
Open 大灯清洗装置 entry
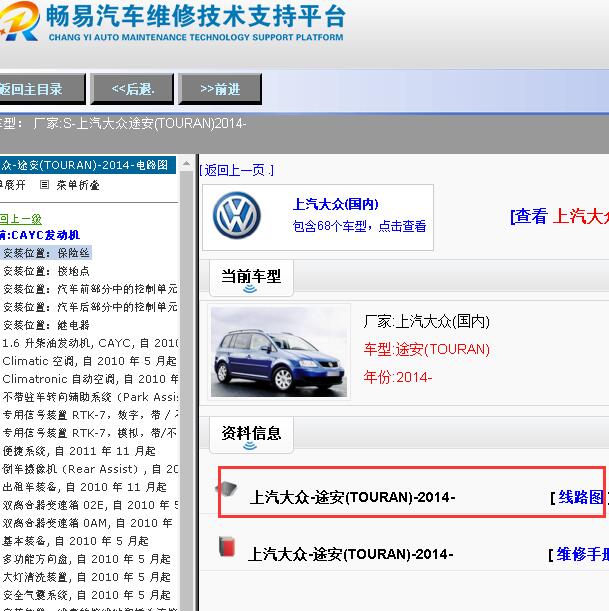click(86, 577)
